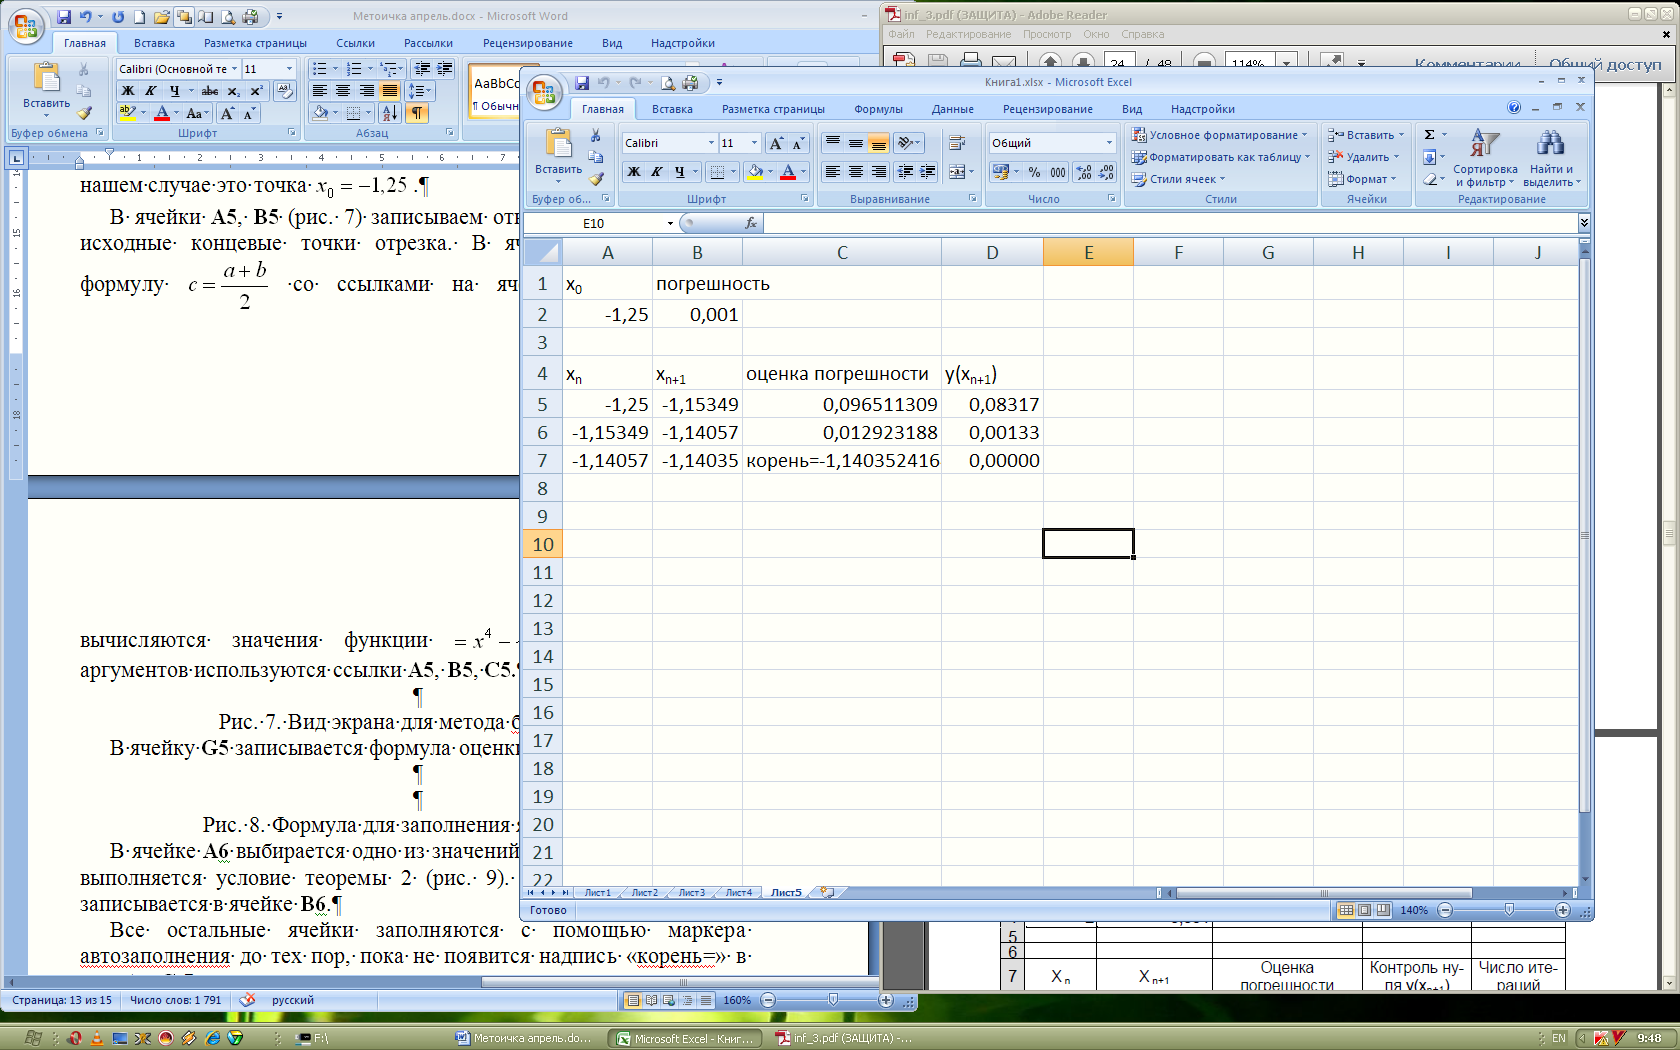Expand the Excel formula bar
Viewport: 1680px width, 1050px height.
(1584, 222)
